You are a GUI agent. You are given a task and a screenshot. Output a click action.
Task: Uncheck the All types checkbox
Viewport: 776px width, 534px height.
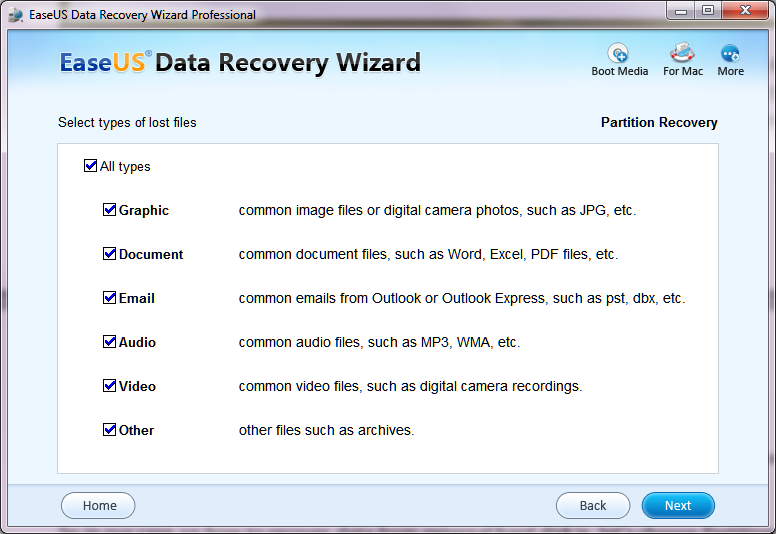[x=91, y=165]
